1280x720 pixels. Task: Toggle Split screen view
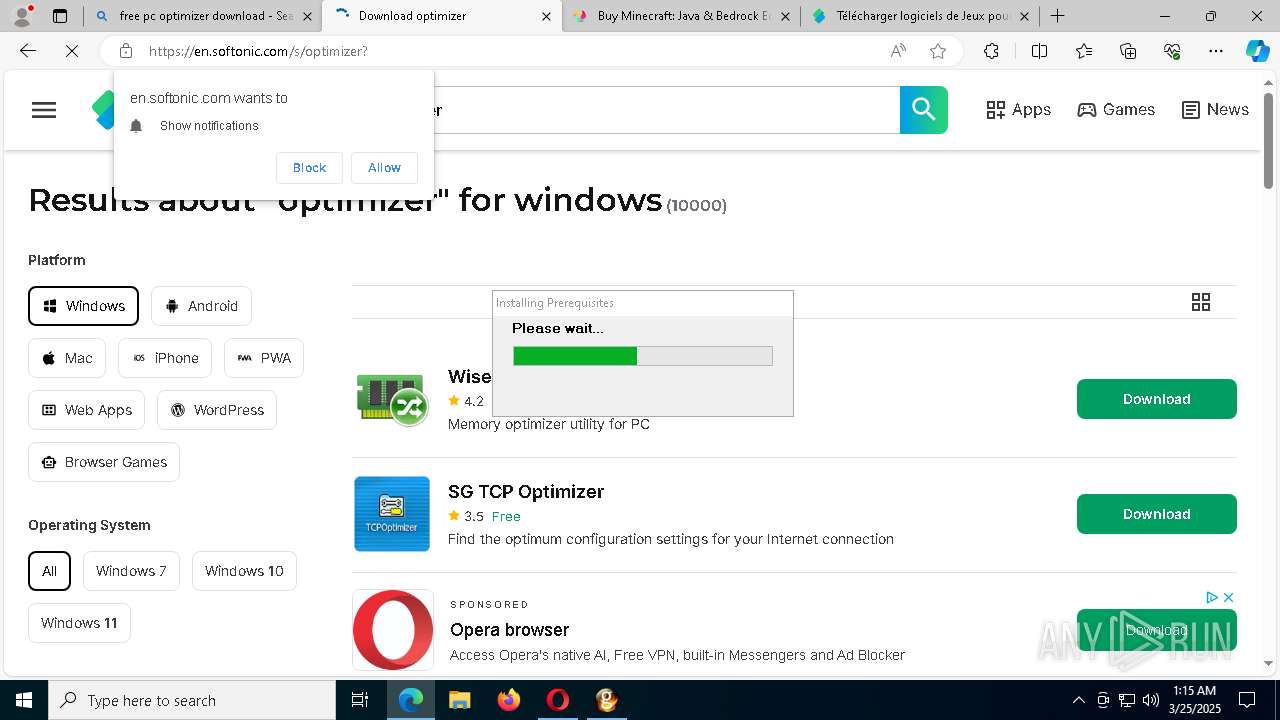click(1039, 51)
